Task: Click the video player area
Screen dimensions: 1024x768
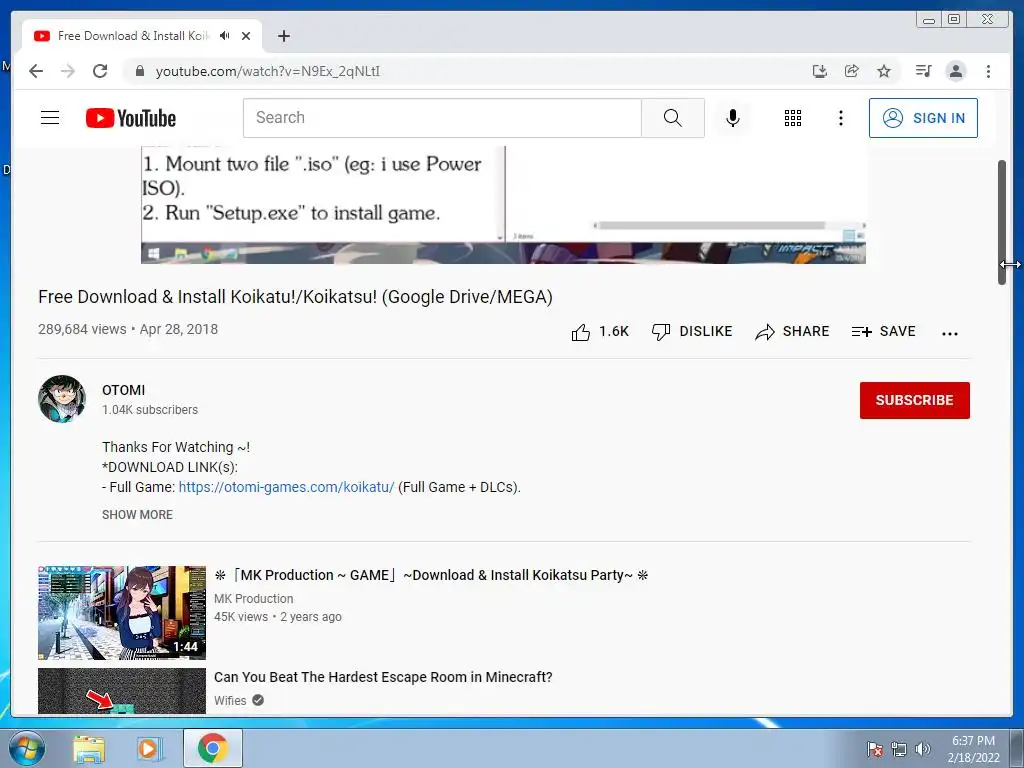Action: (x=504, y=205)
